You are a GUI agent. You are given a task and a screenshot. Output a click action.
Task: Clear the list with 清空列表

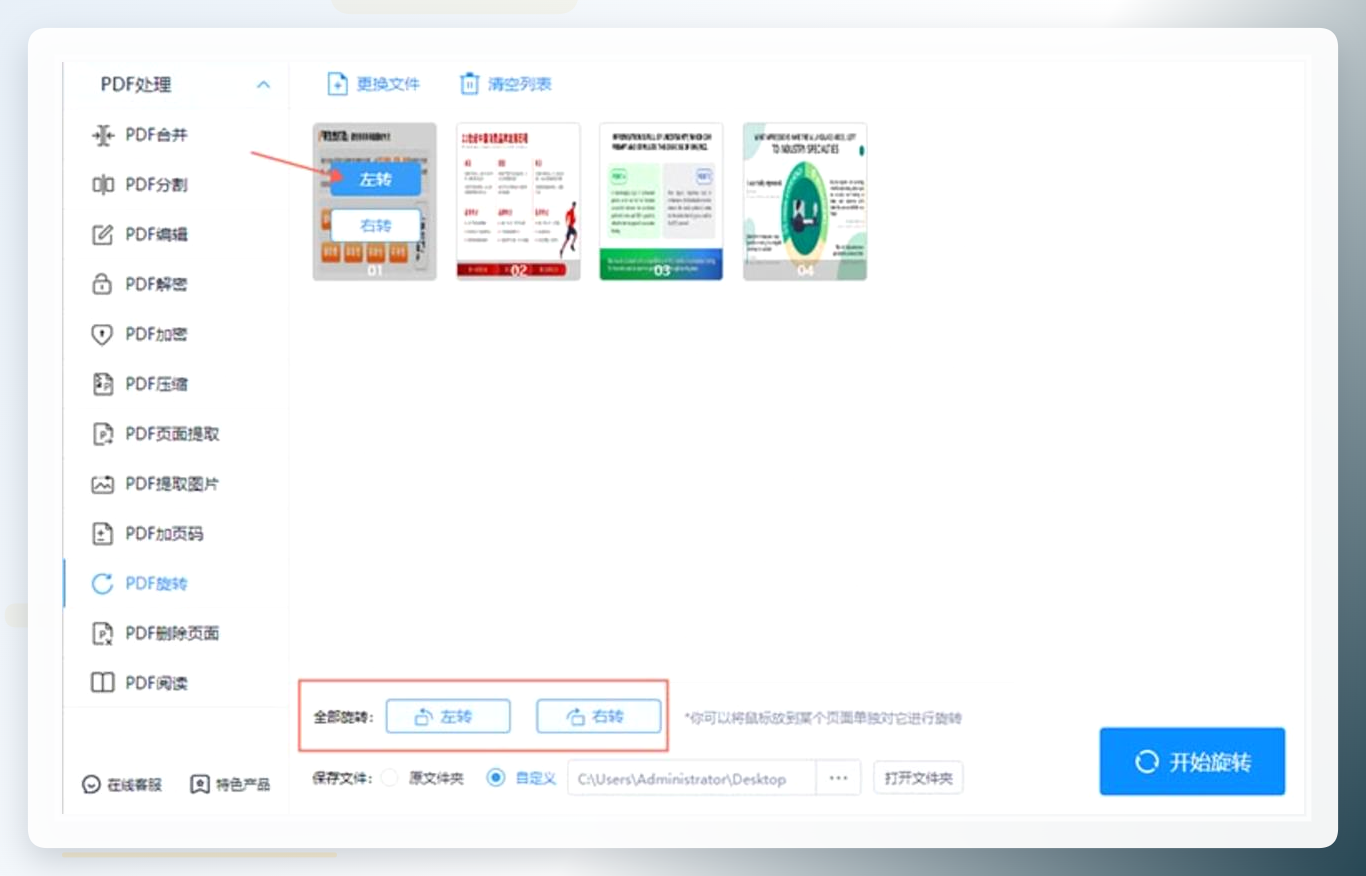click(506, 84)
